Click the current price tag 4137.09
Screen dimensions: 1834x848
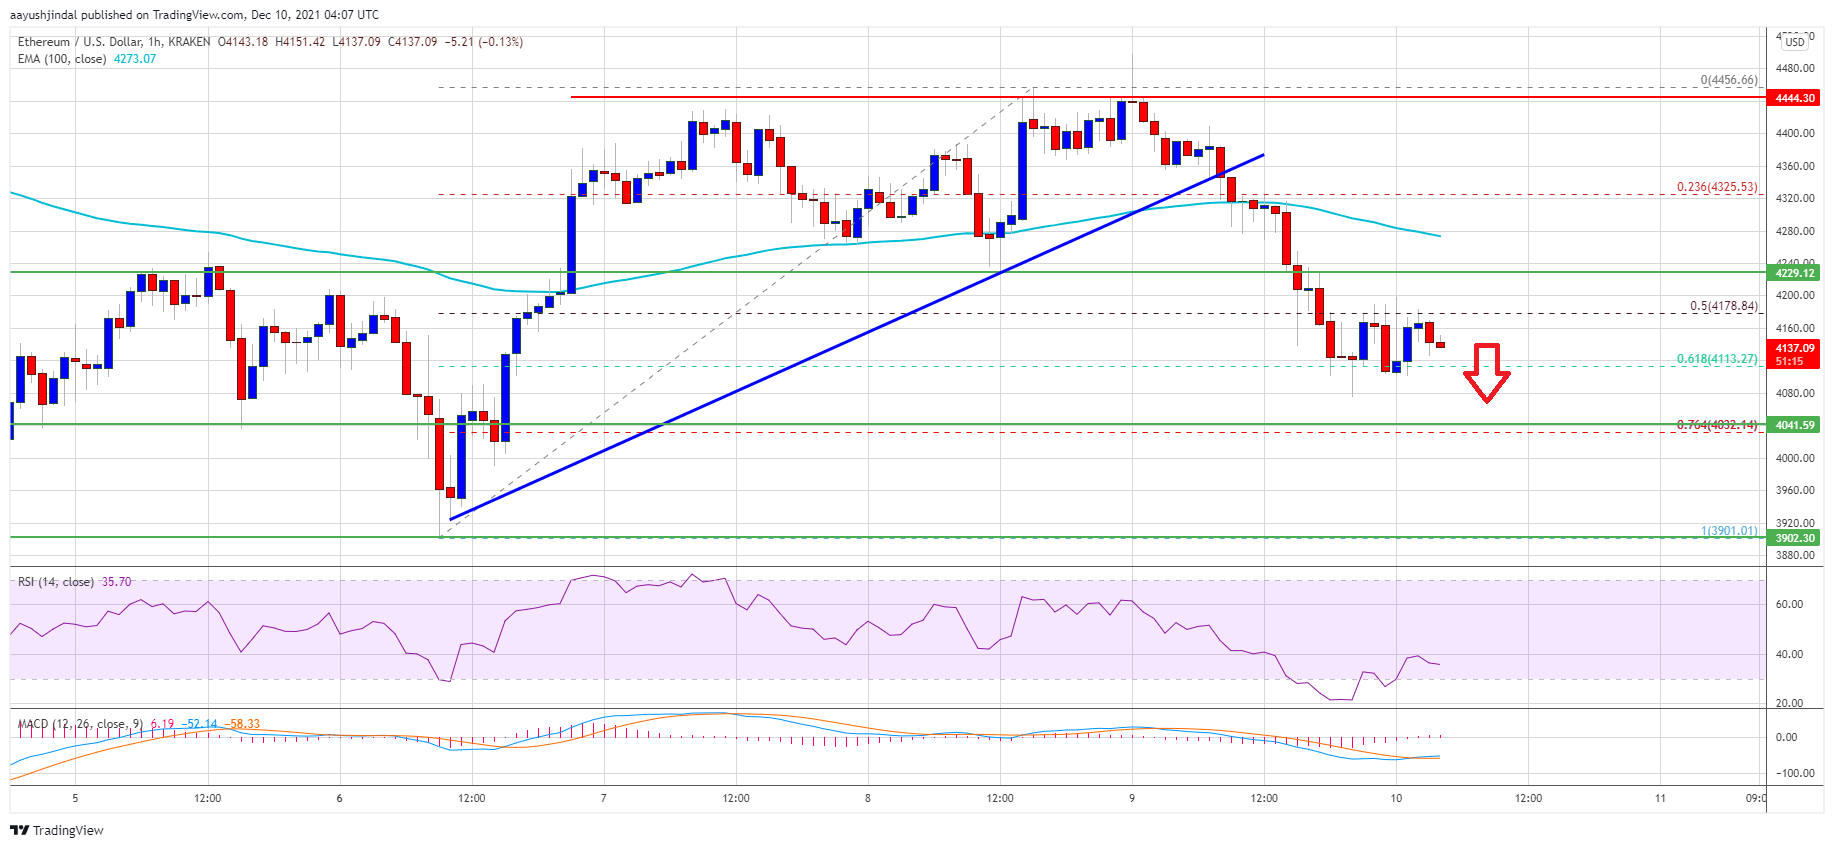tap(1795, 349)
